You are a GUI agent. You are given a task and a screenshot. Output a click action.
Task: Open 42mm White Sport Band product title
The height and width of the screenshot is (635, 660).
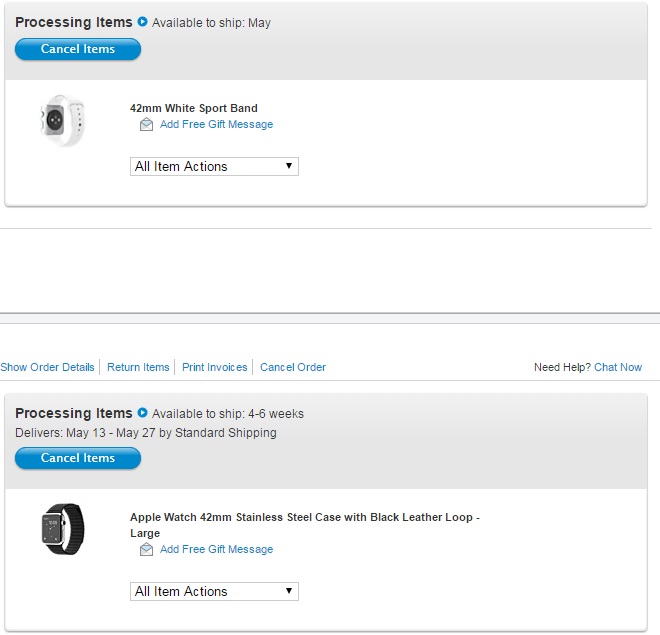point(194,108)
